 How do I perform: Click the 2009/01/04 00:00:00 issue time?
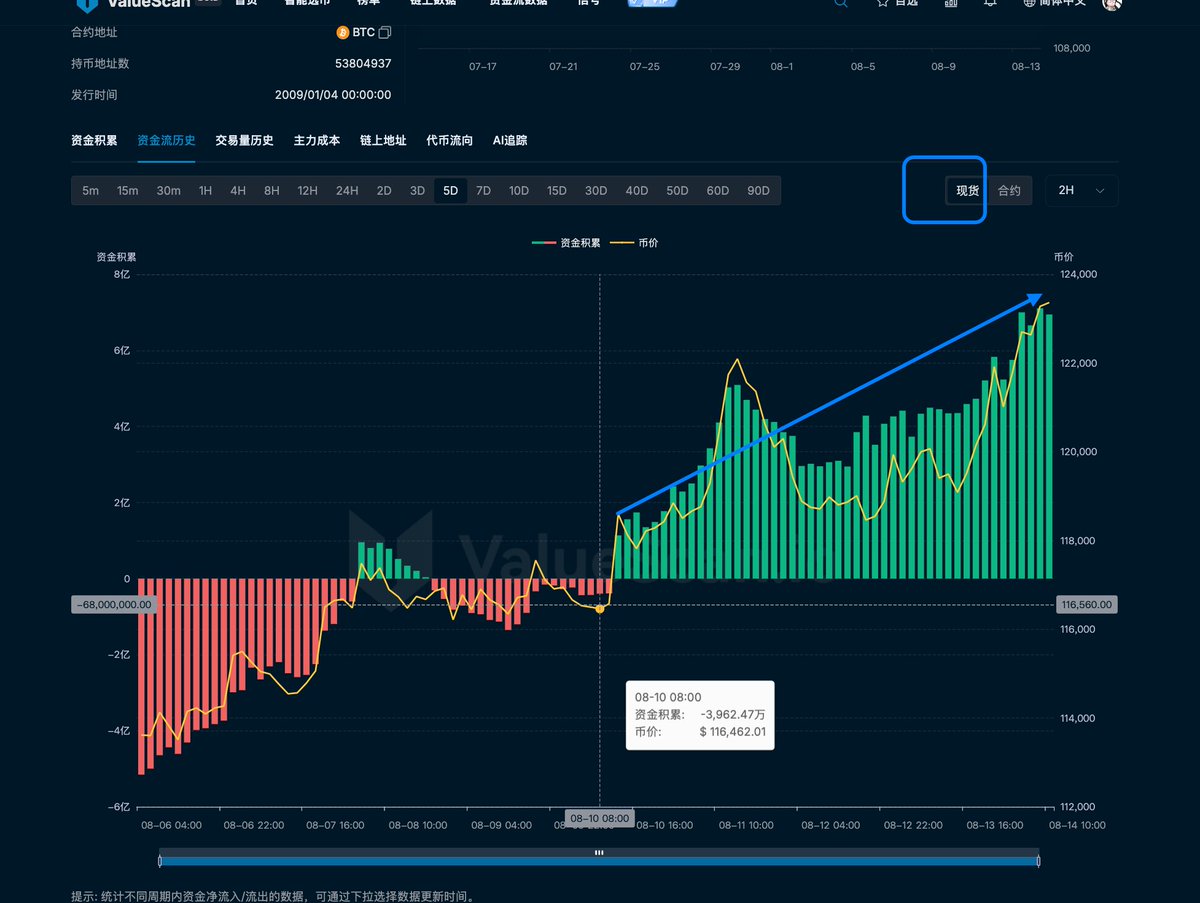point(333,95)
